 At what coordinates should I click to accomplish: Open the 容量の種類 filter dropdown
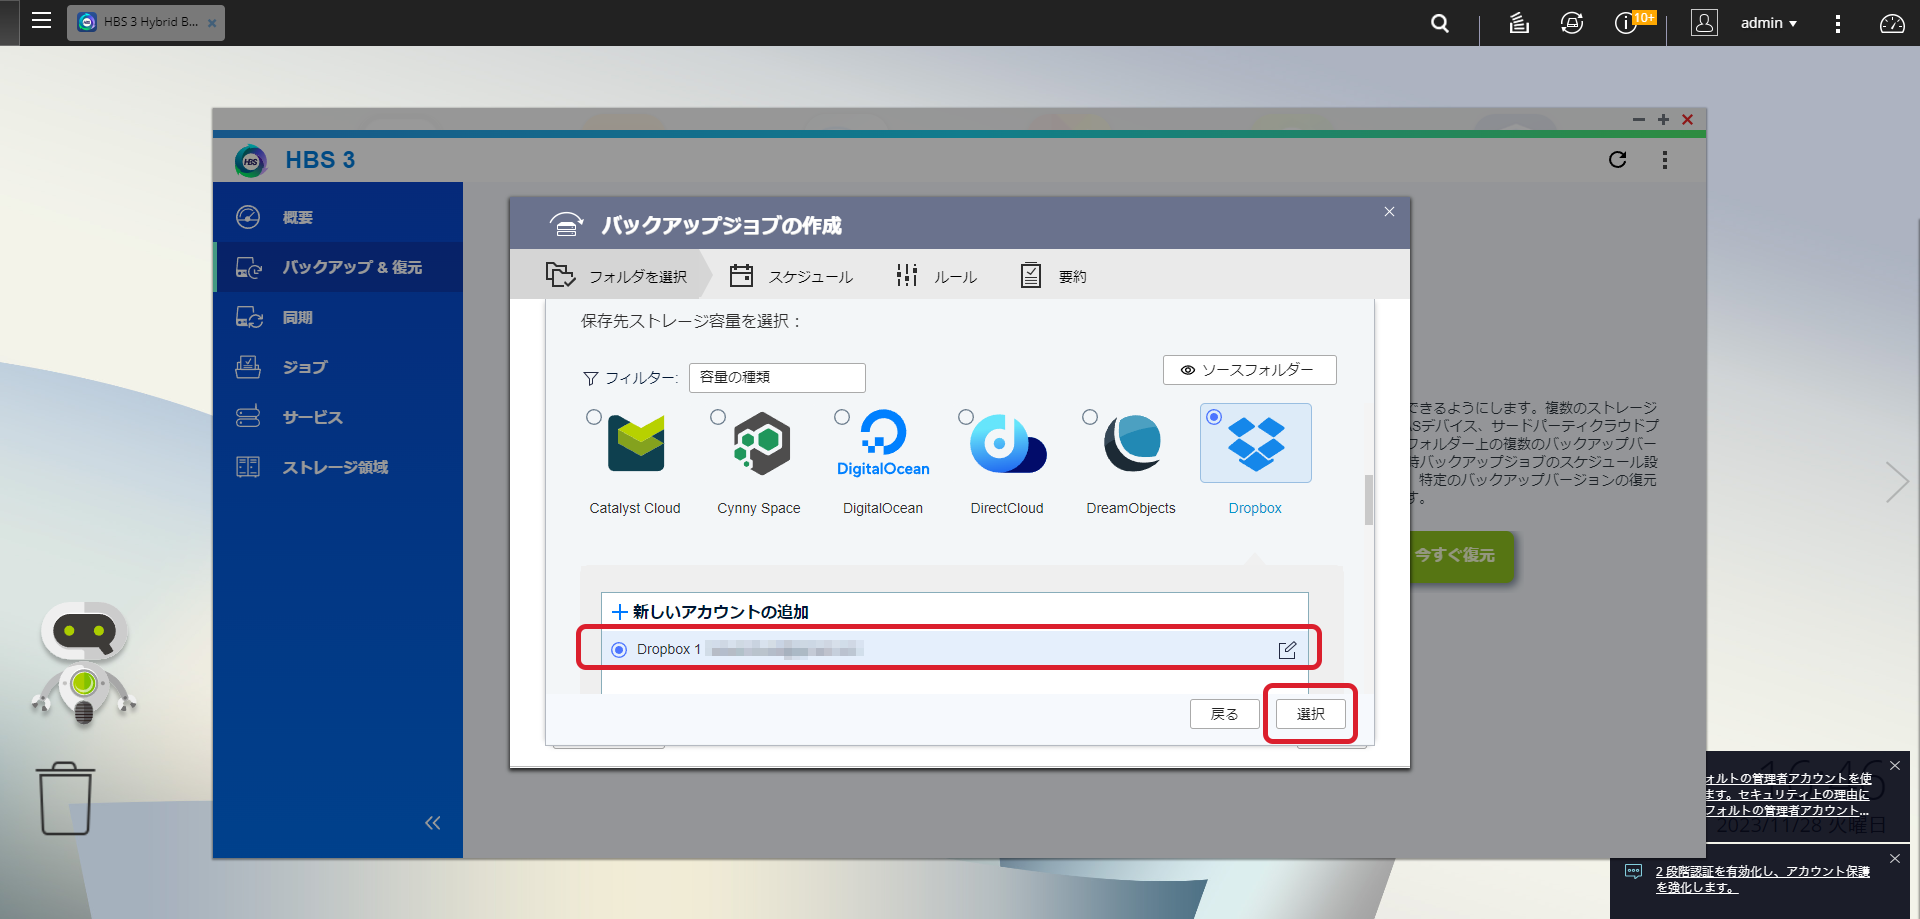point(777,377)
